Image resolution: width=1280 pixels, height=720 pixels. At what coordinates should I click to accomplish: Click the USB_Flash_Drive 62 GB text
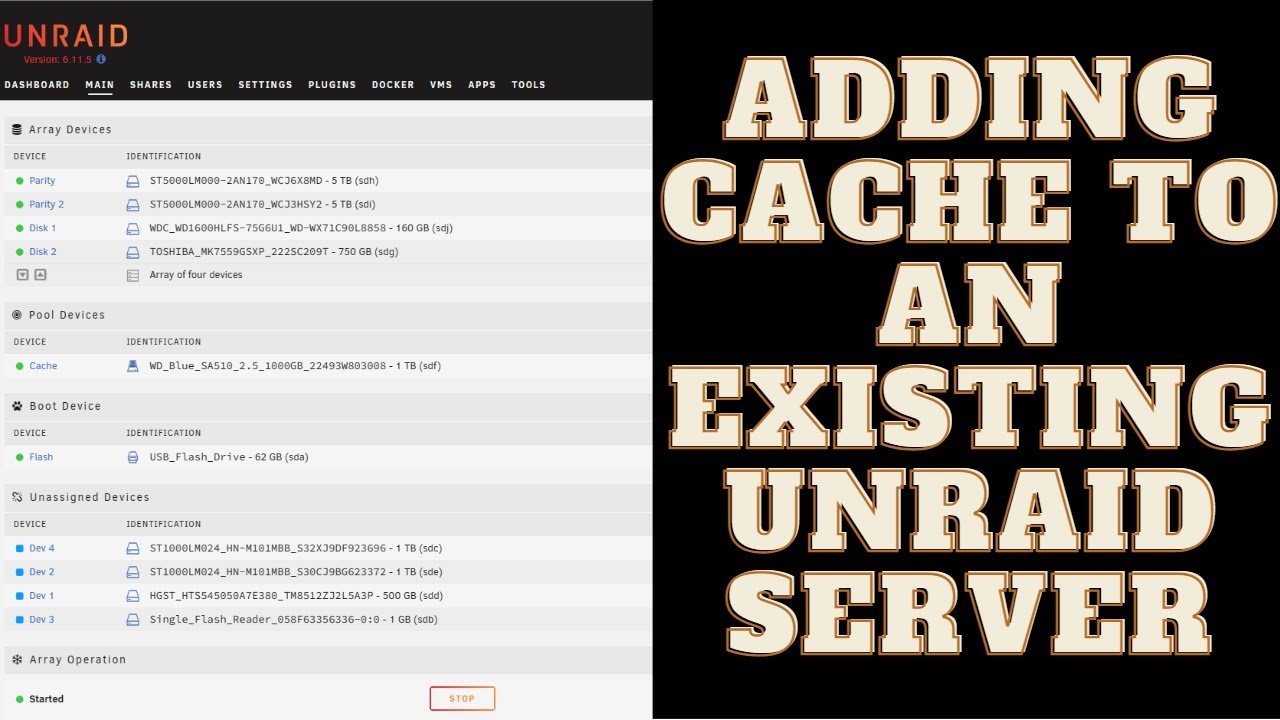tap(229, 457)
